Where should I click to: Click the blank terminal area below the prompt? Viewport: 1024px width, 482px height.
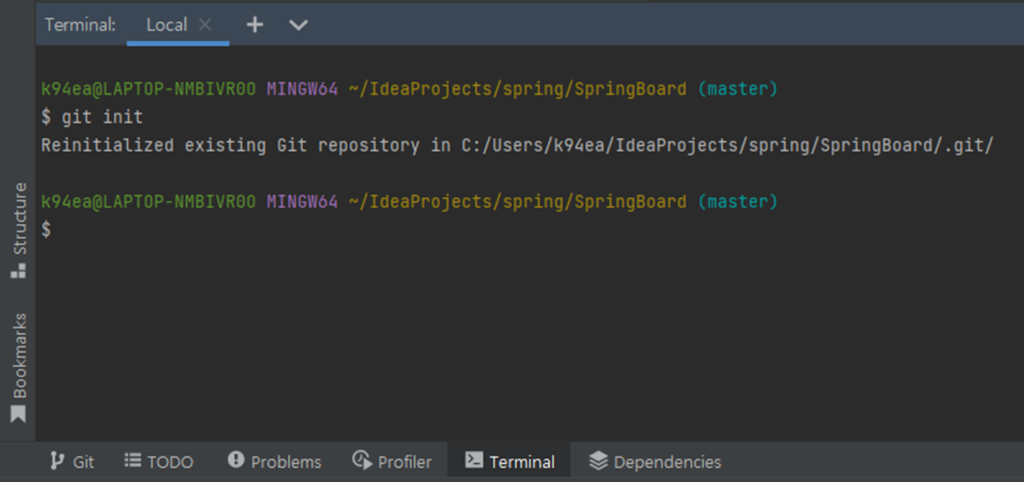500,340
